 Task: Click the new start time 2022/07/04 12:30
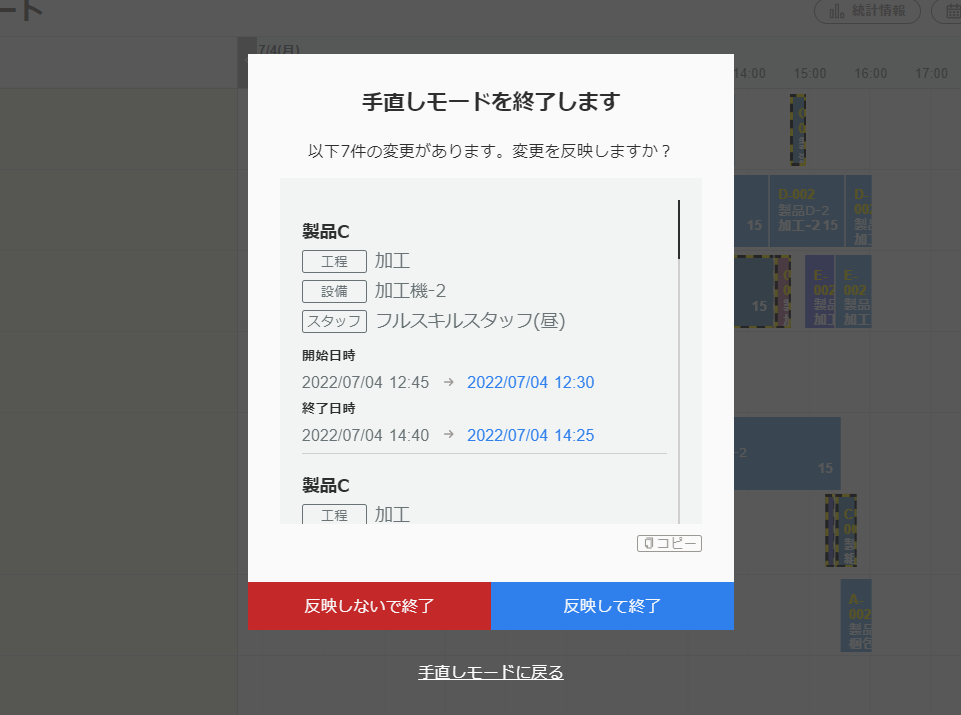(x=531, y=382)
